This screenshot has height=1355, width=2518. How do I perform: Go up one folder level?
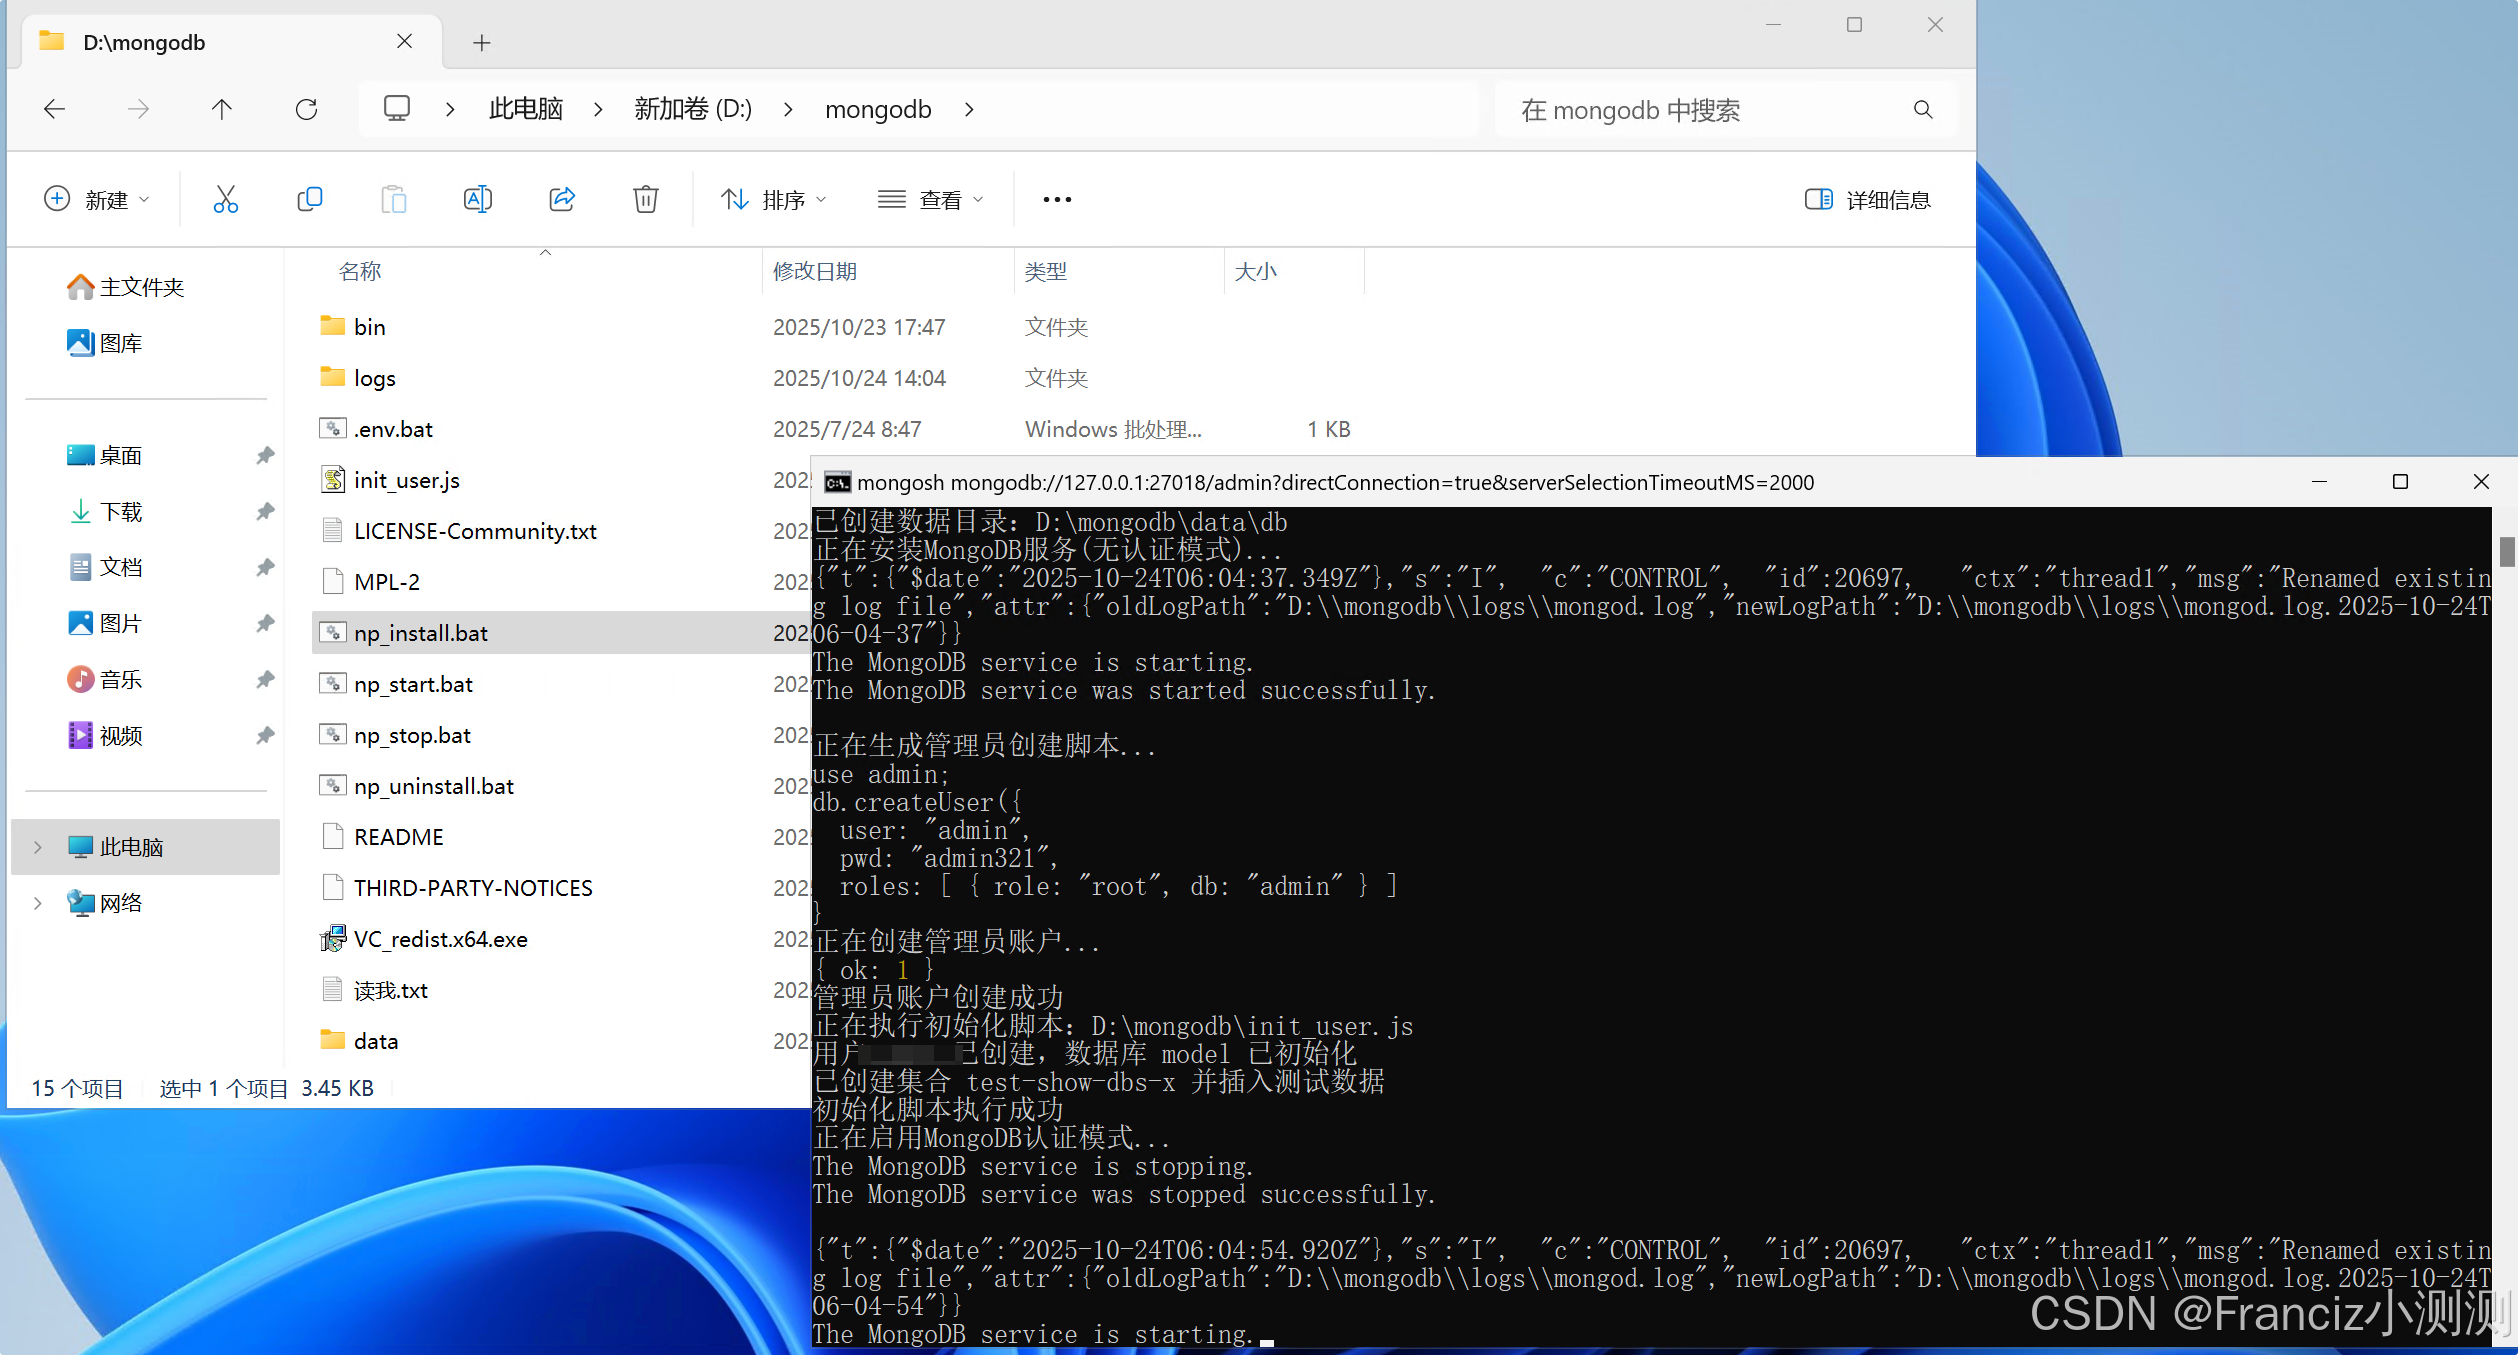pyautogui.click(x=222, y=109)
